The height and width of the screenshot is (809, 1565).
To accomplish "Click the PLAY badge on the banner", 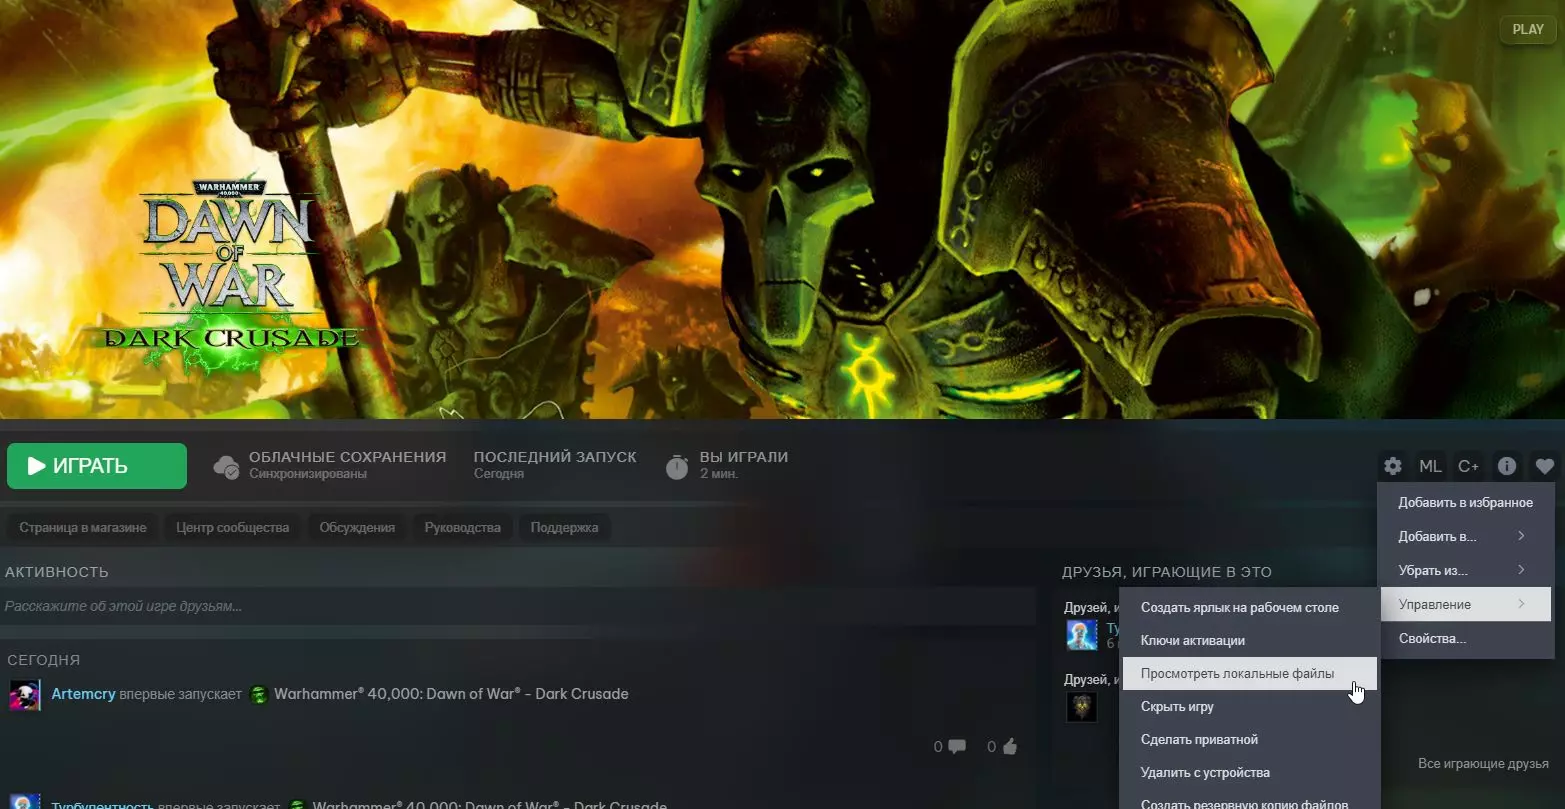I will [1528, 29].
